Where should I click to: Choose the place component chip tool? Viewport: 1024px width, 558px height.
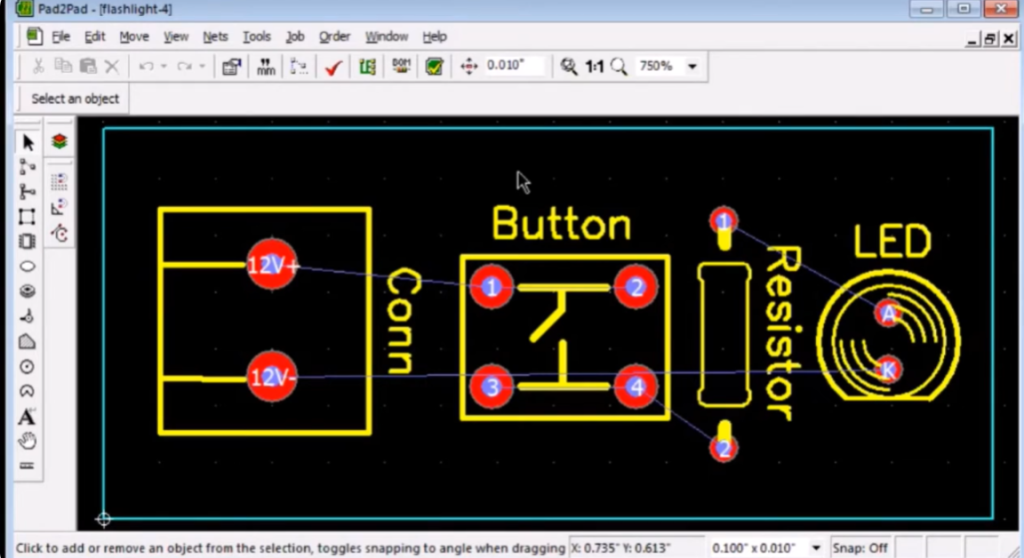(x=27, y=241)
